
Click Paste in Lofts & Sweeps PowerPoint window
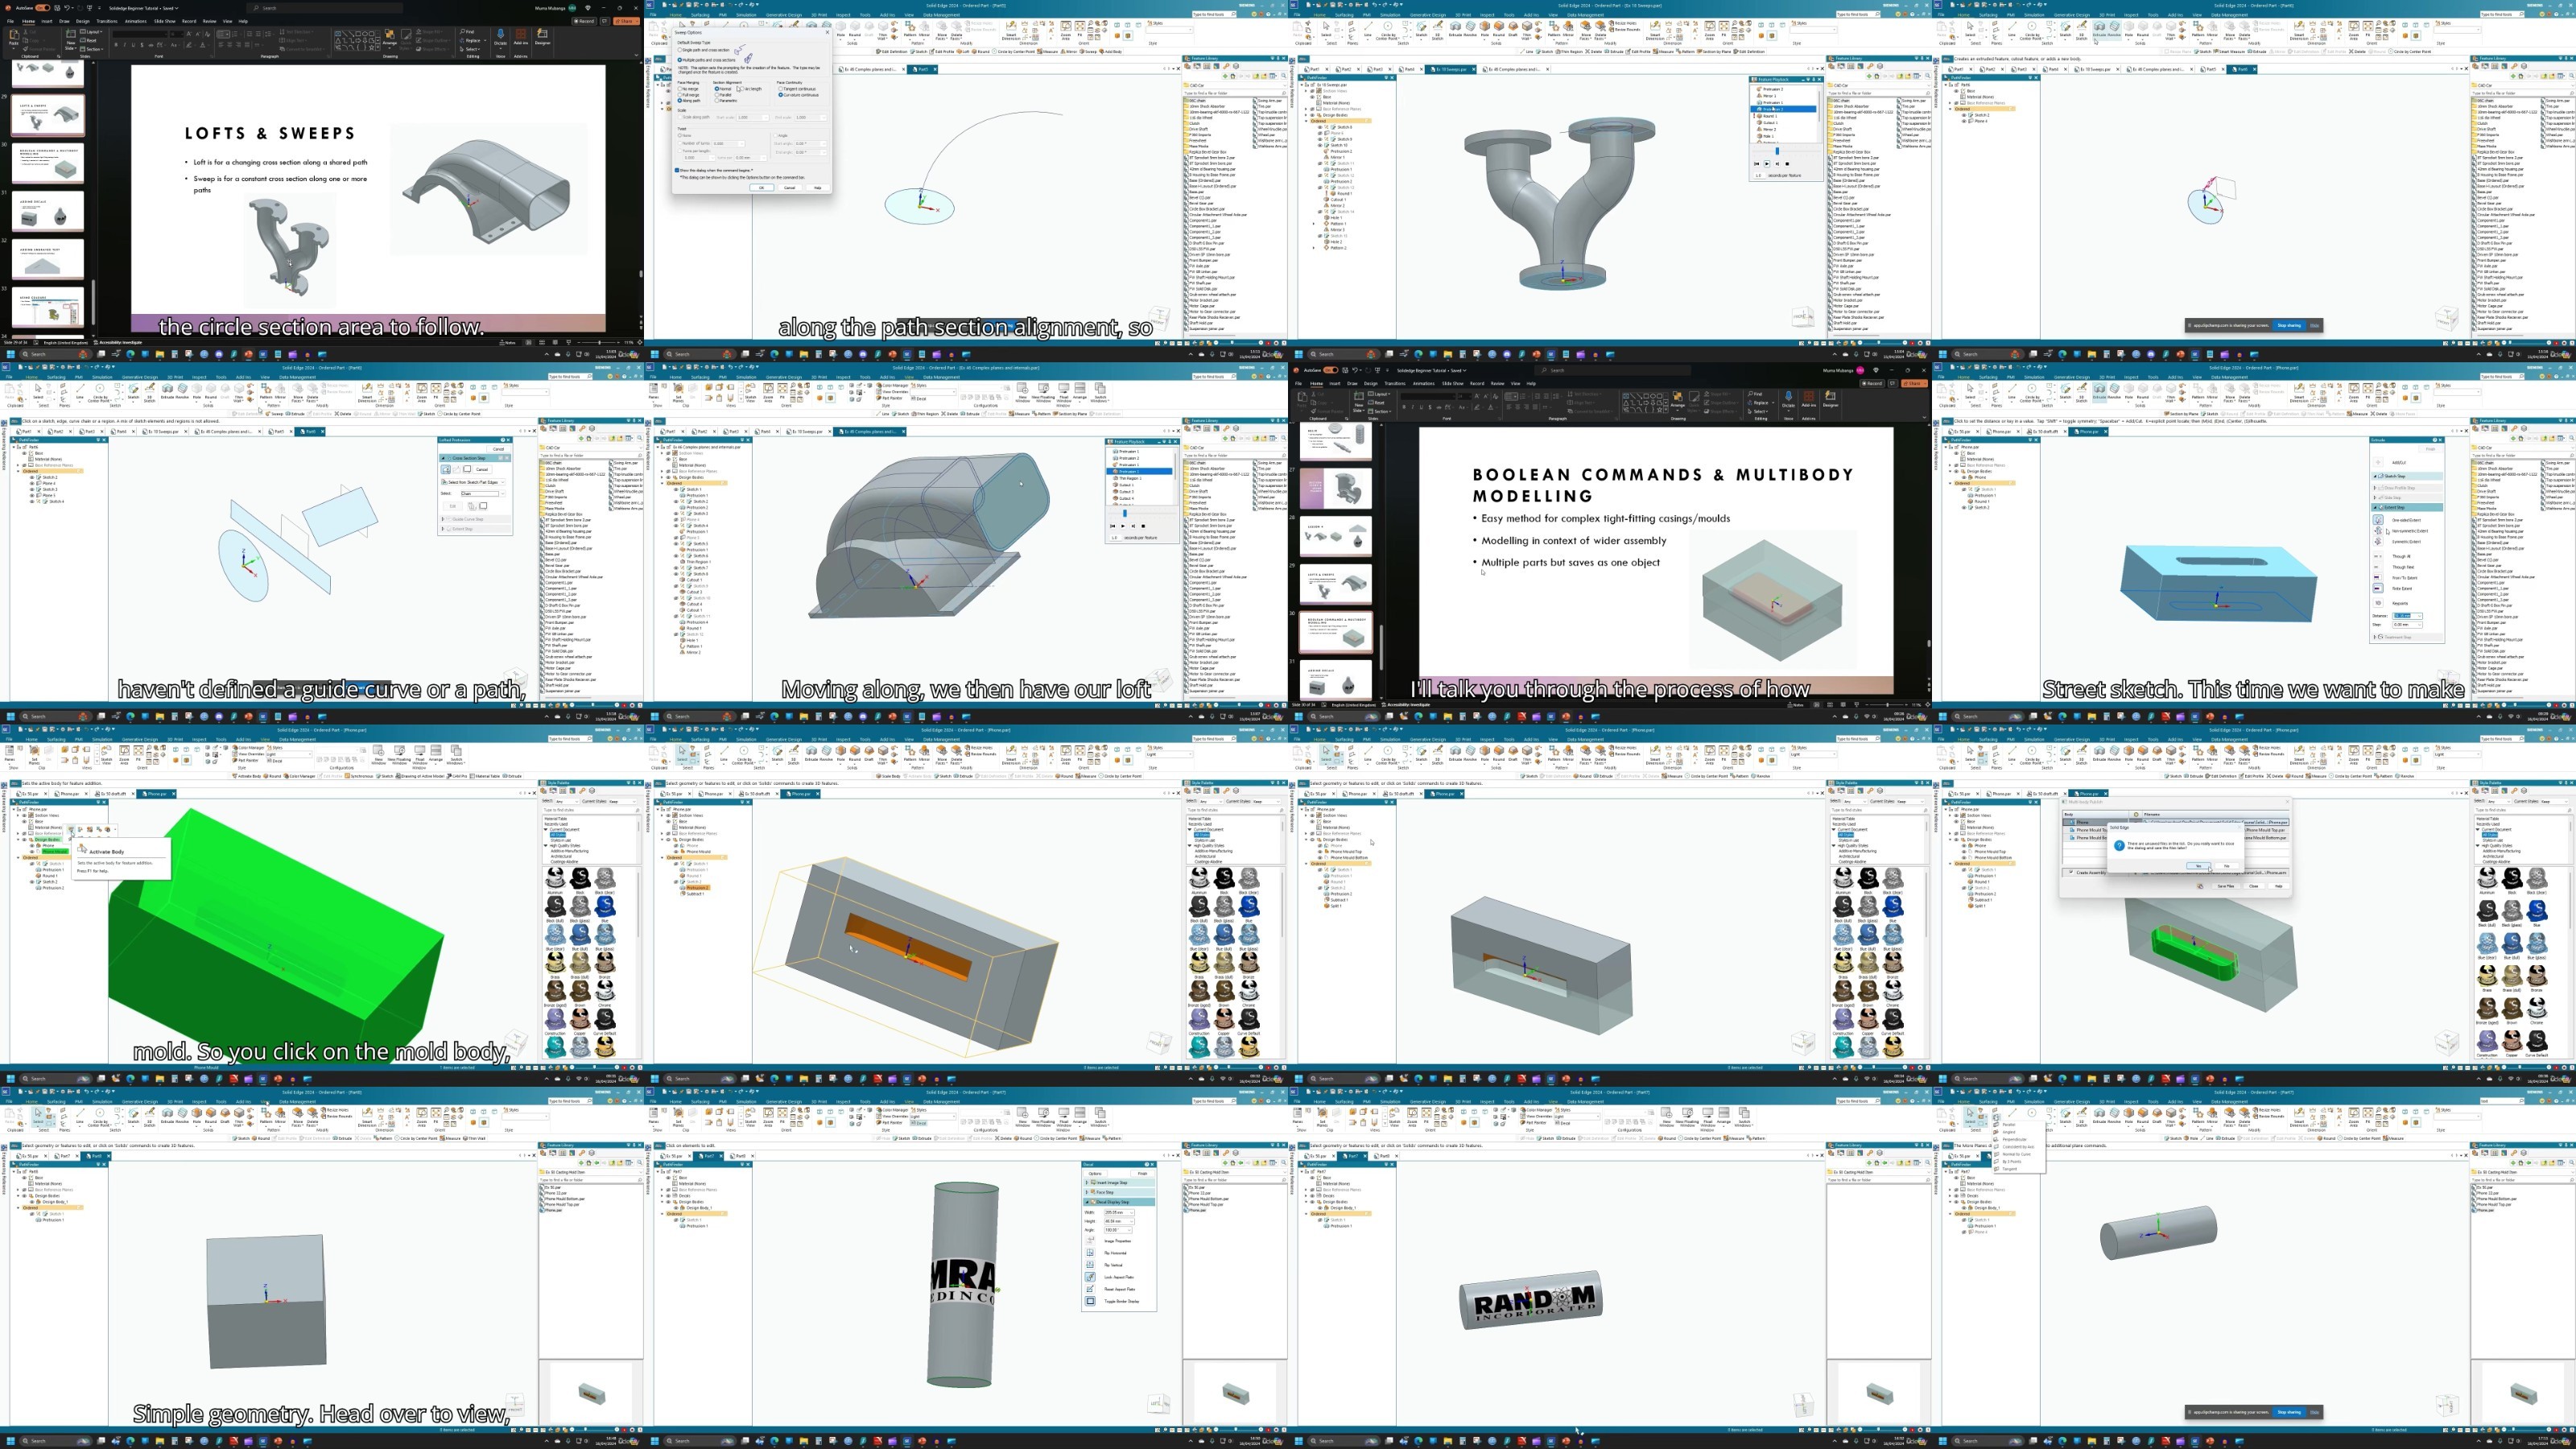[14, 39]
